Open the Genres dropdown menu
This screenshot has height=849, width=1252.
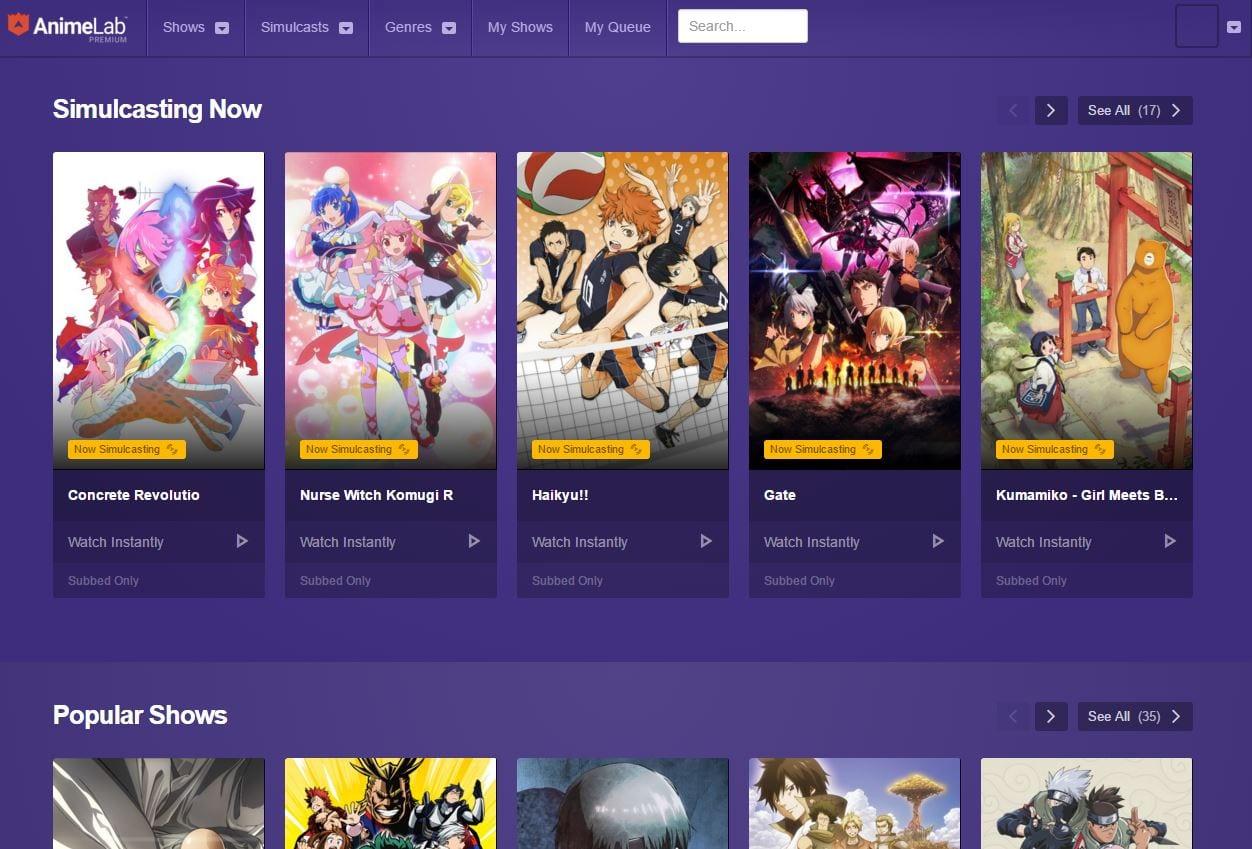point(419,27)
